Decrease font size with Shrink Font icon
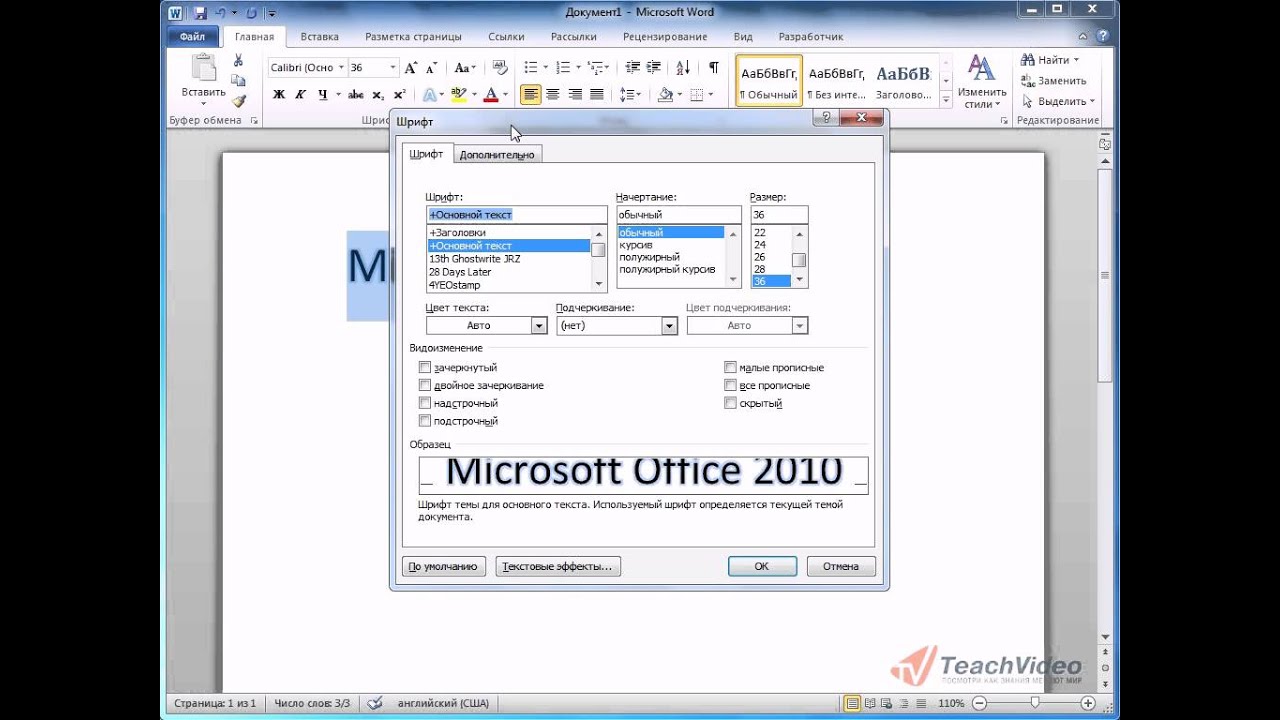1280x720 pixels. point(432,68)
